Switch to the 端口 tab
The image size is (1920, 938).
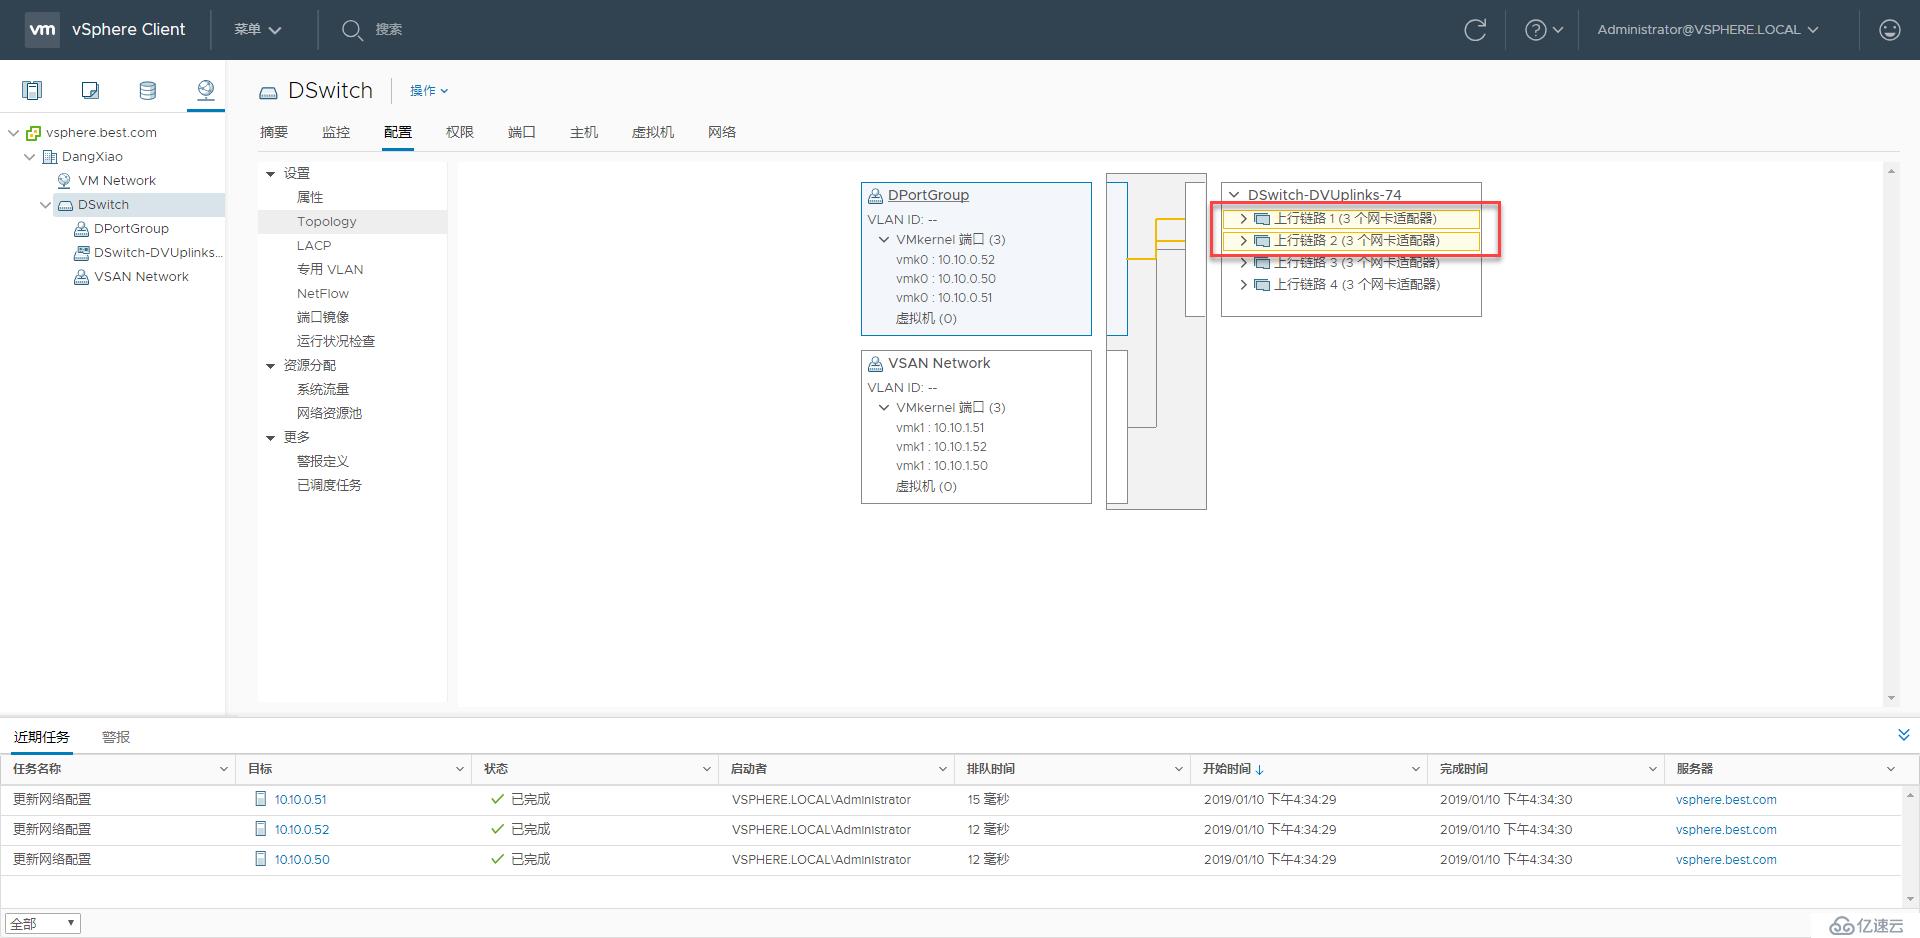click(522, 132)
